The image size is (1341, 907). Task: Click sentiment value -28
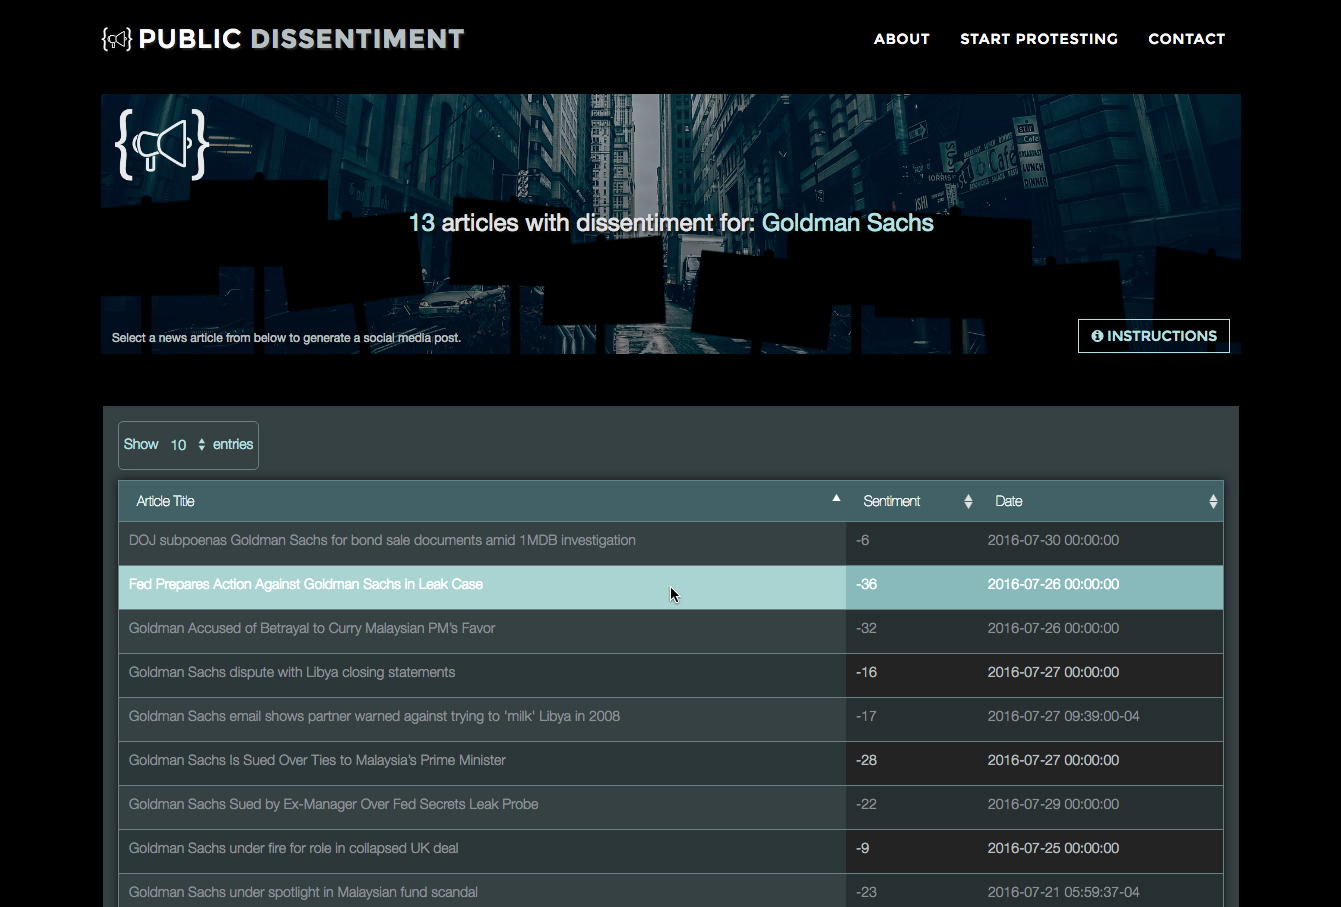coord(866,760)
